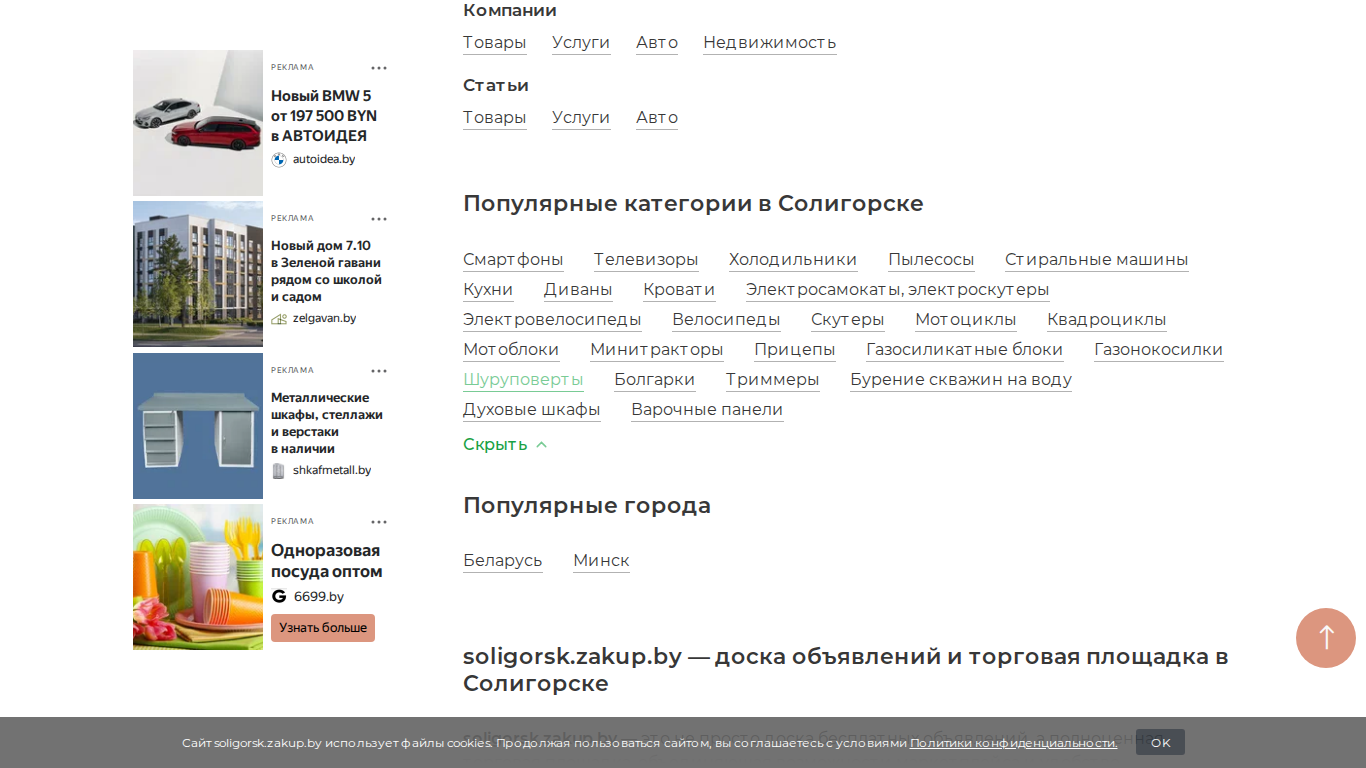This screenshot has height=768, width=1366.
Task: Visit the Газосиликатные блоки category
Action: coord(965,349)
